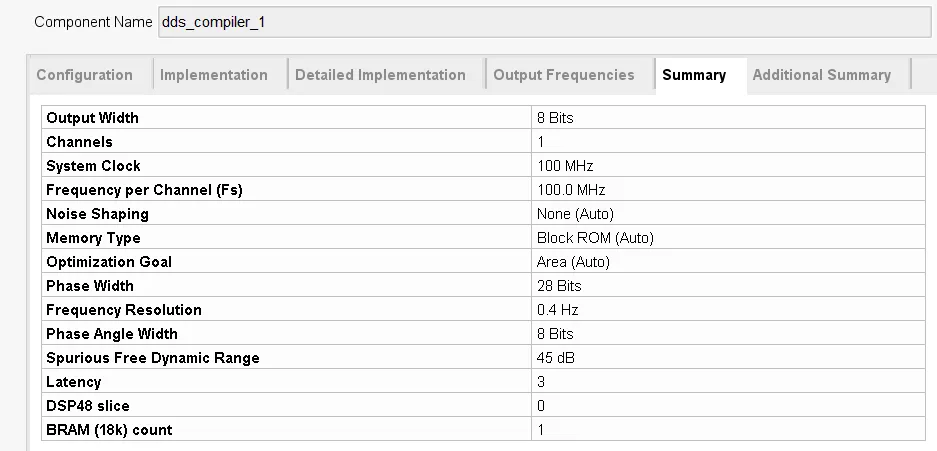This screenshot has height=451, width=937.
Task: Select the Output Width row label
Action: tap(93, 118)
